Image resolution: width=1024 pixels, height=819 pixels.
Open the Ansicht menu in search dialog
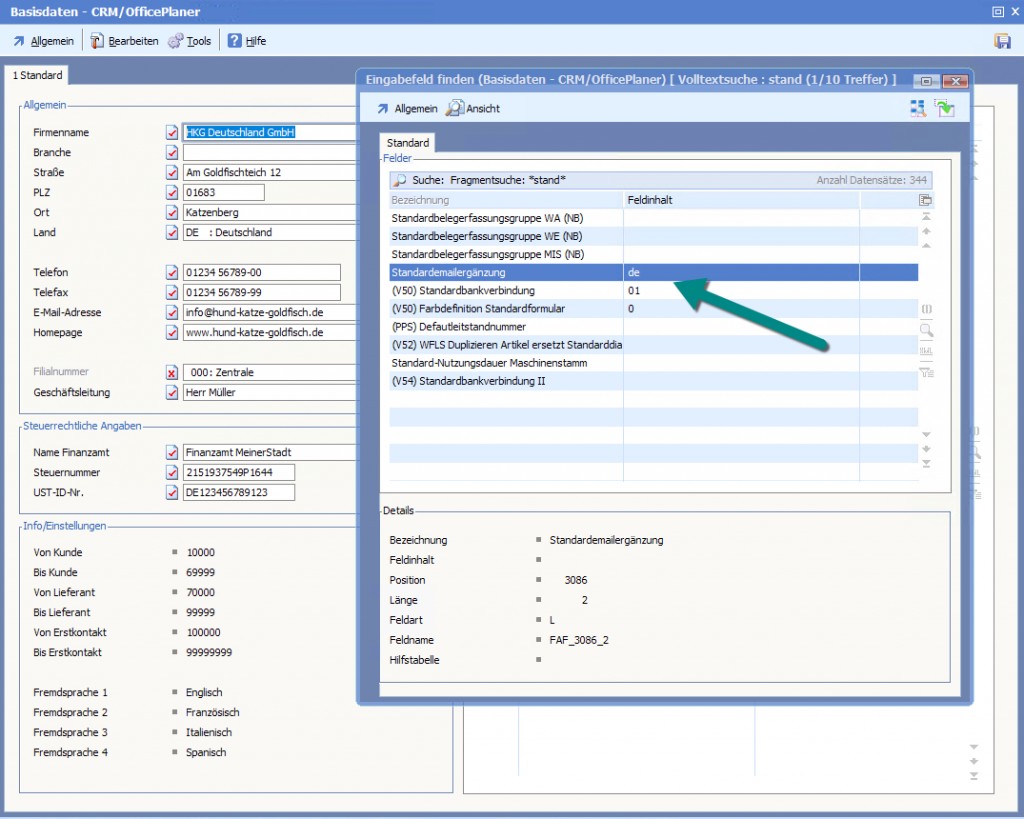[473, 108]
